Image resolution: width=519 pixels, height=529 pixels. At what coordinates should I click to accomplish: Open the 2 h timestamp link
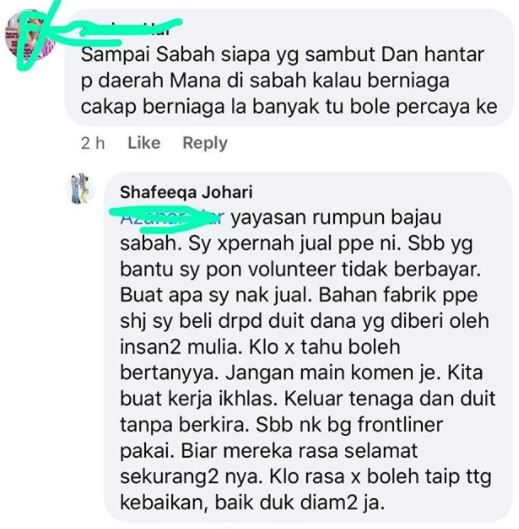pos(93,143)
